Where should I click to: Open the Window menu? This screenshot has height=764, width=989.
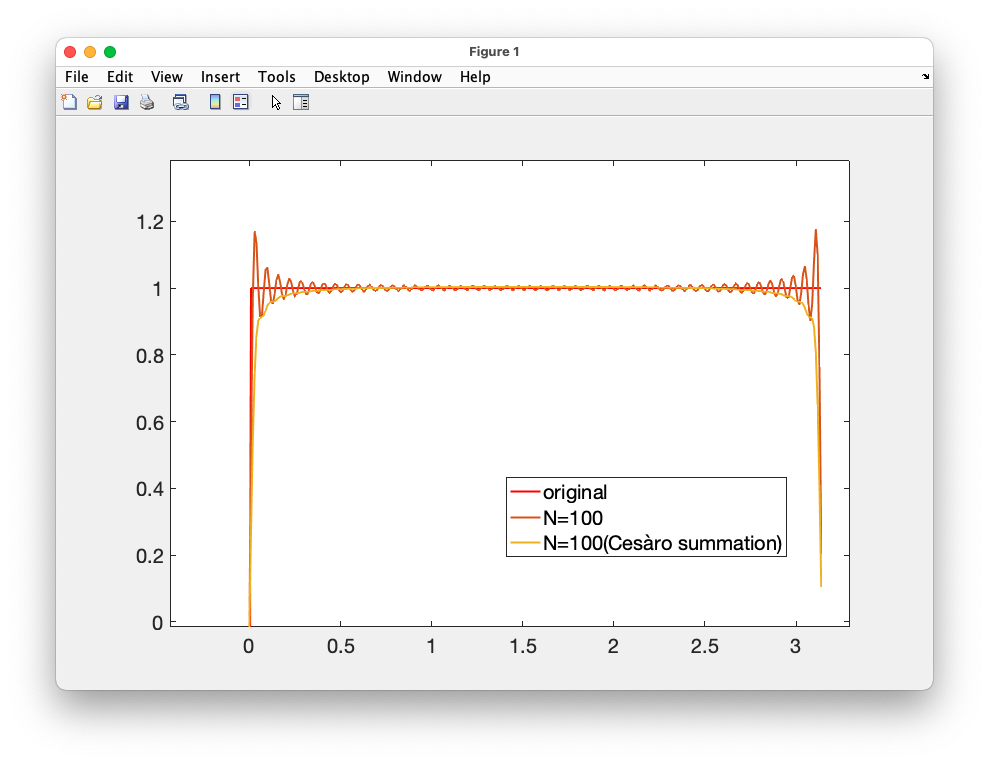click(414, 77)
